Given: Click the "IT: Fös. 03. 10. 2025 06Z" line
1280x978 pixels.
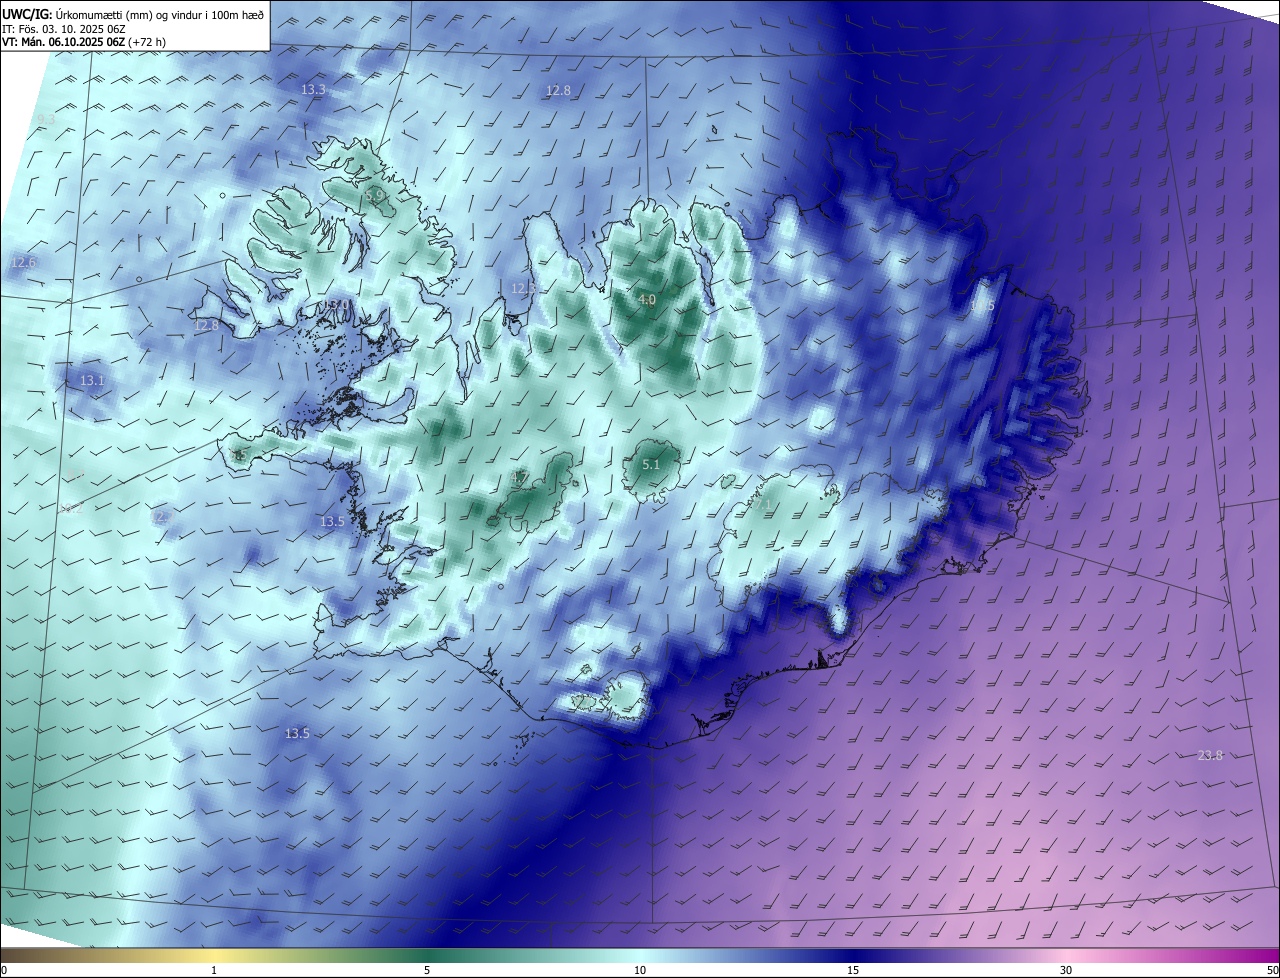Looking at the screenshot, I should click(63, 29).
